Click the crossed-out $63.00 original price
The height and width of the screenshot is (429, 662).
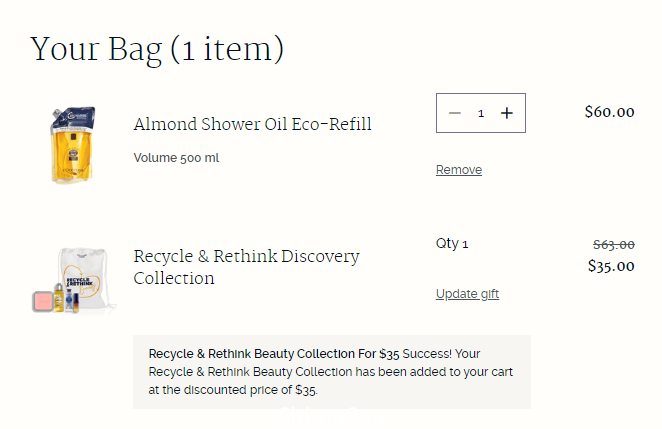pos(613,244)
